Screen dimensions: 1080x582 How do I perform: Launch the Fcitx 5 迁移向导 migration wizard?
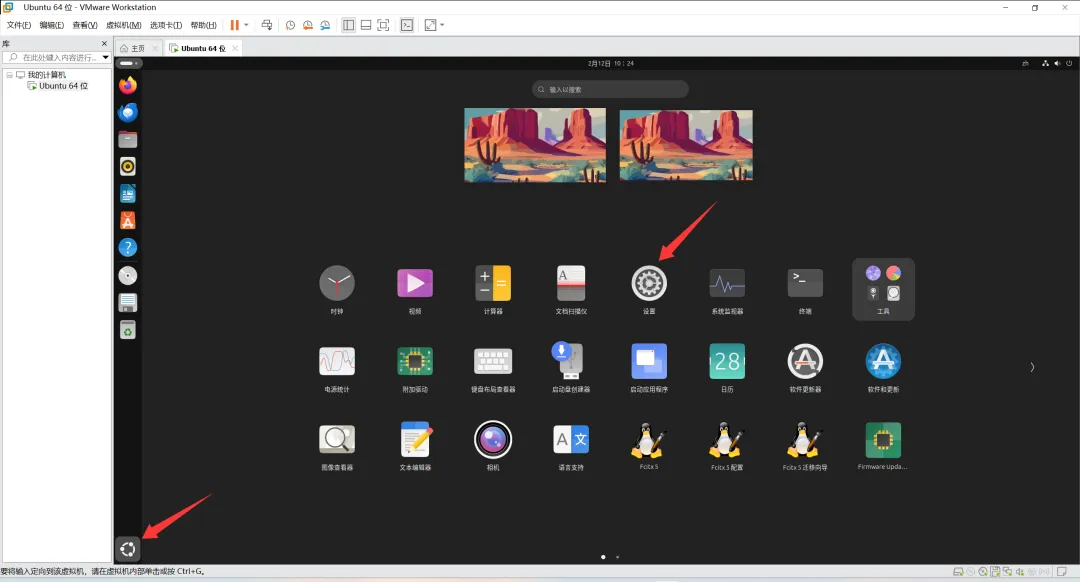click(x=803, y=440)
